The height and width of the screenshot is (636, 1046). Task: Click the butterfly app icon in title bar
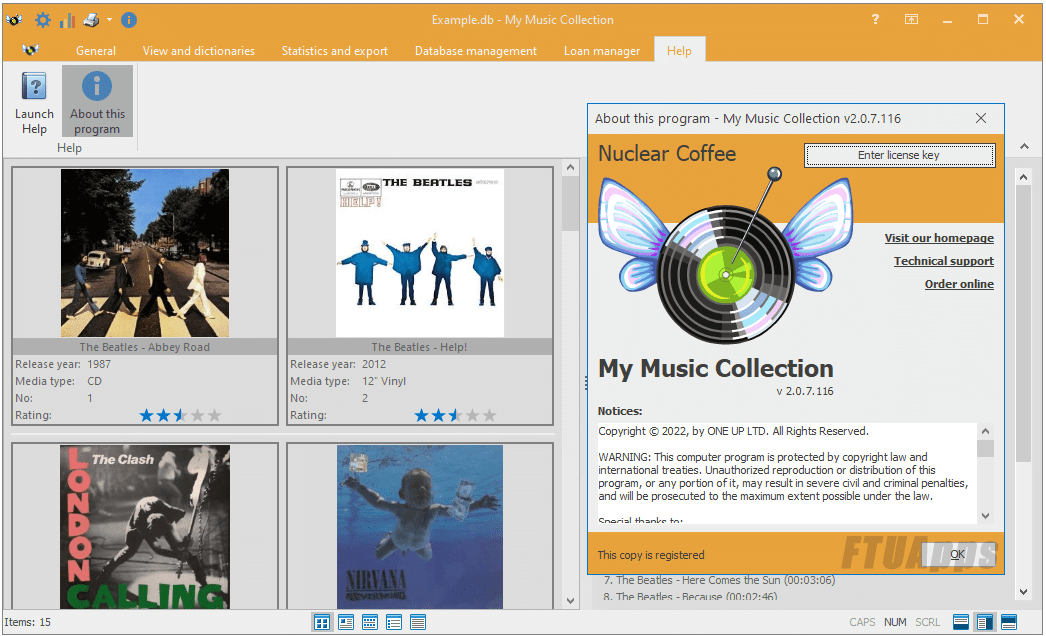click(14, 20)
